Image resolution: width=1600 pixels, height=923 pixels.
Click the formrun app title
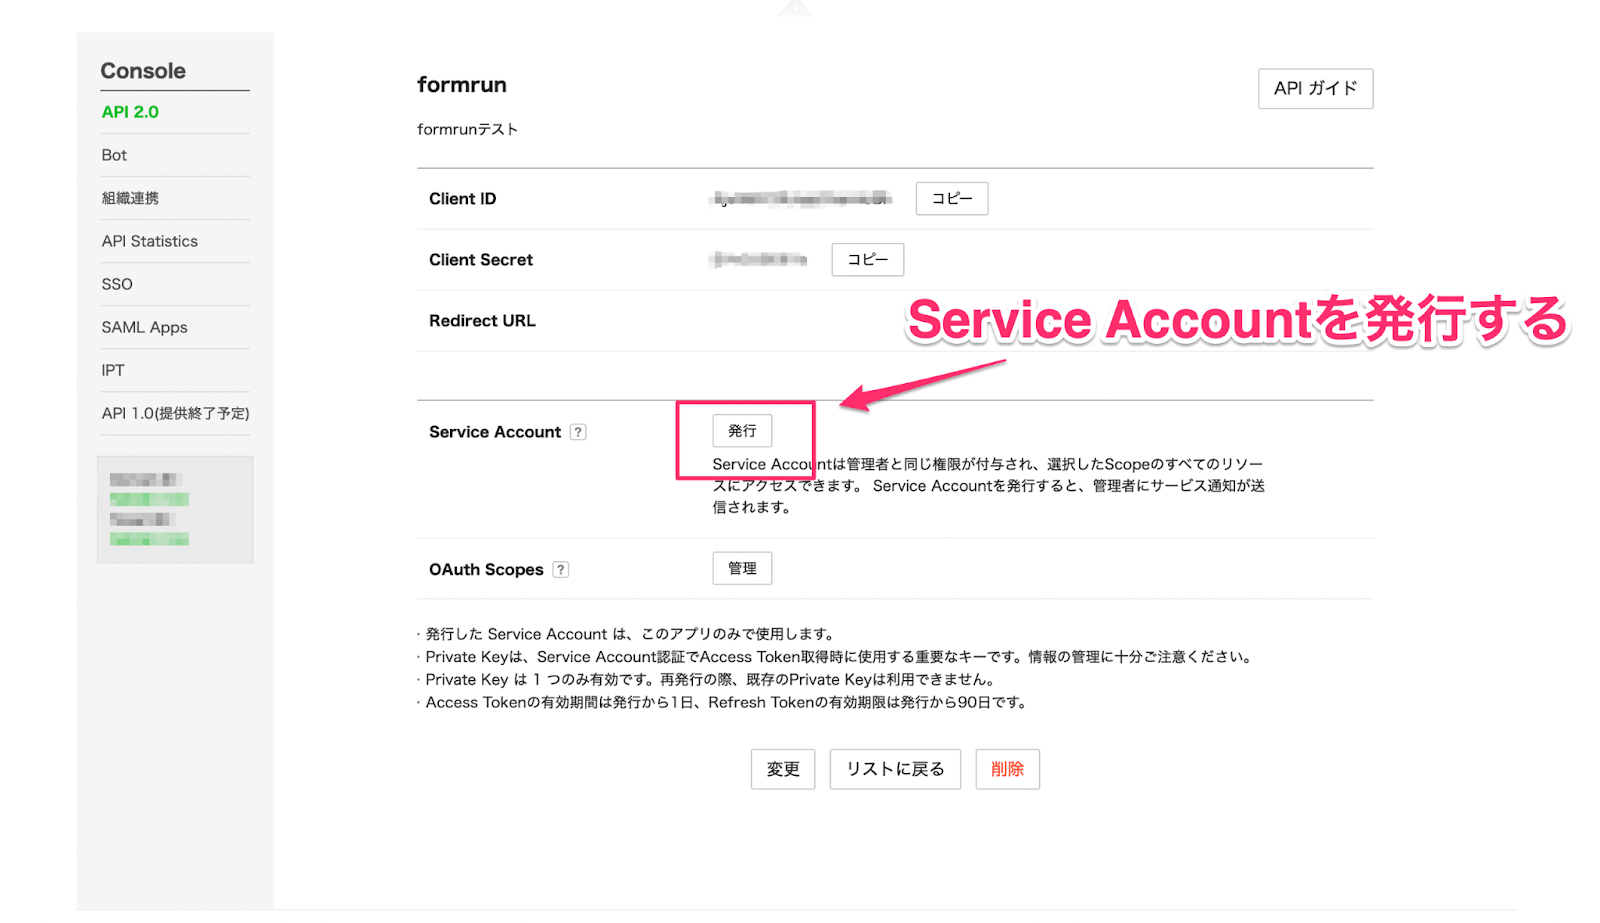(462, 85)
